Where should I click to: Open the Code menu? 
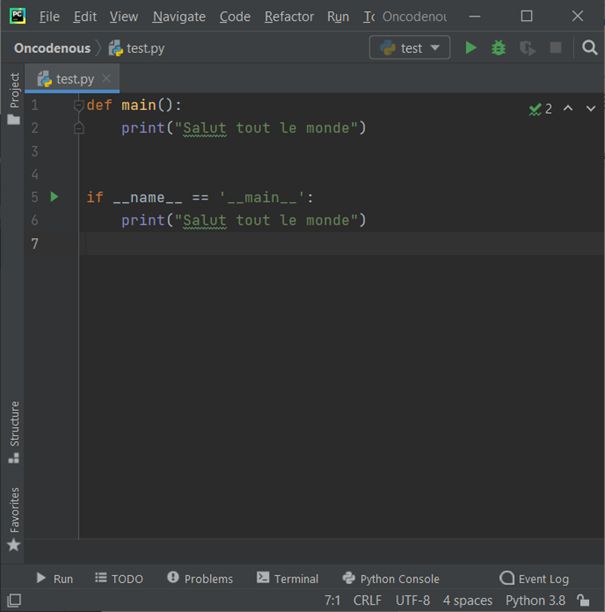235,16
